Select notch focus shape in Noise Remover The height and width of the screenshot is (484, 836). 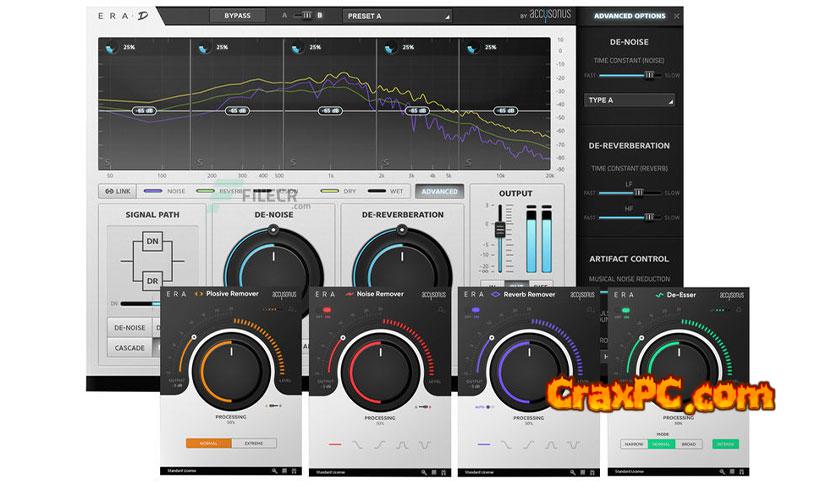point(424,444)
